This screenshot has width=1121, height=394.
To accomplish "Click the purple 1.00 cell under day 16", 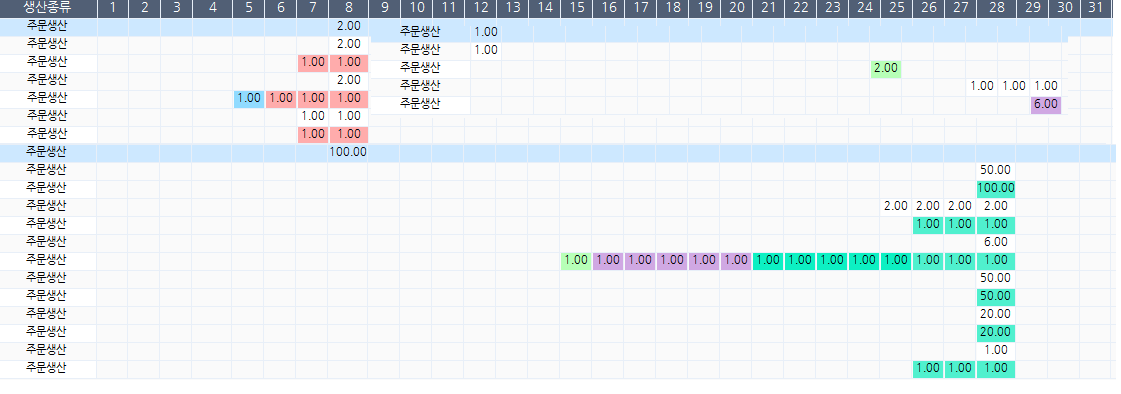I will [608, 260].
